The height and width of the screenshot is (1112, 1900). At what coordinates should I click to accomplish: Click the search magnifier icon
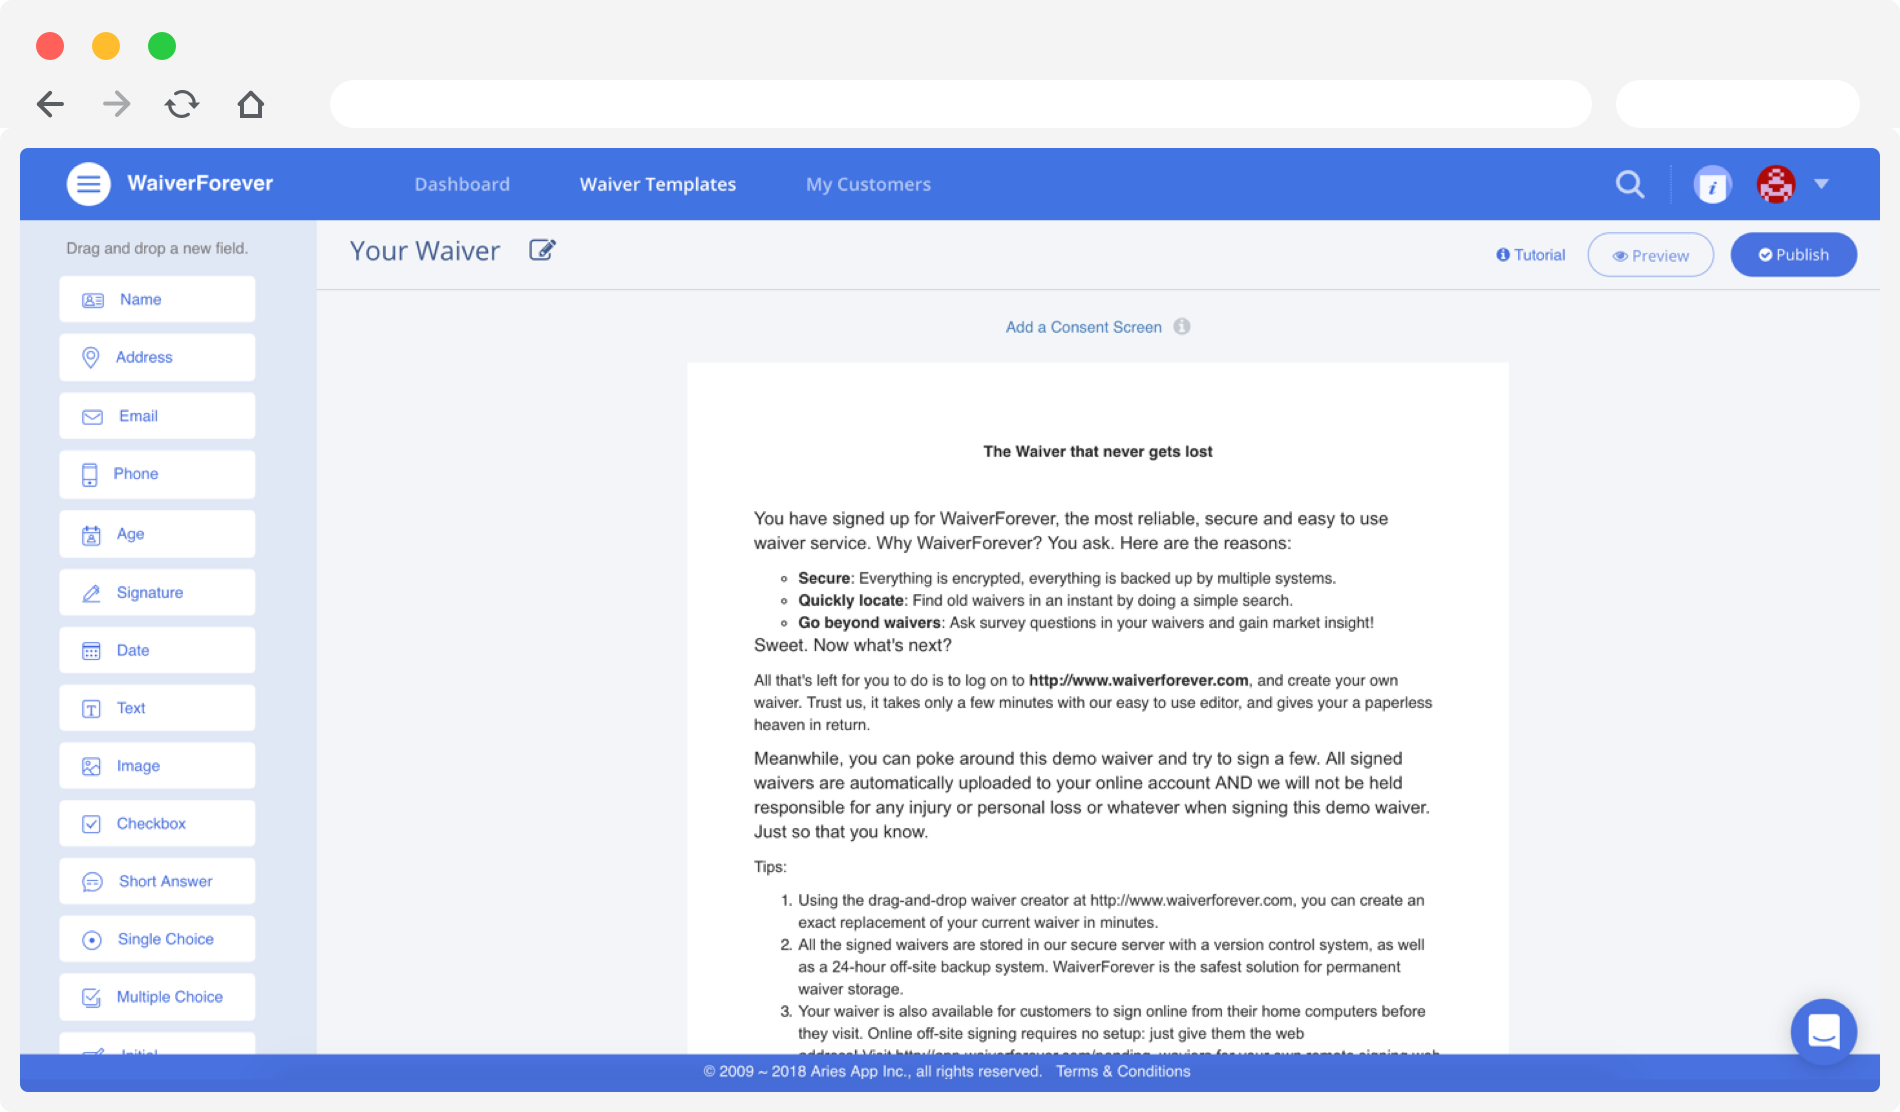(x=1630, y=184)
